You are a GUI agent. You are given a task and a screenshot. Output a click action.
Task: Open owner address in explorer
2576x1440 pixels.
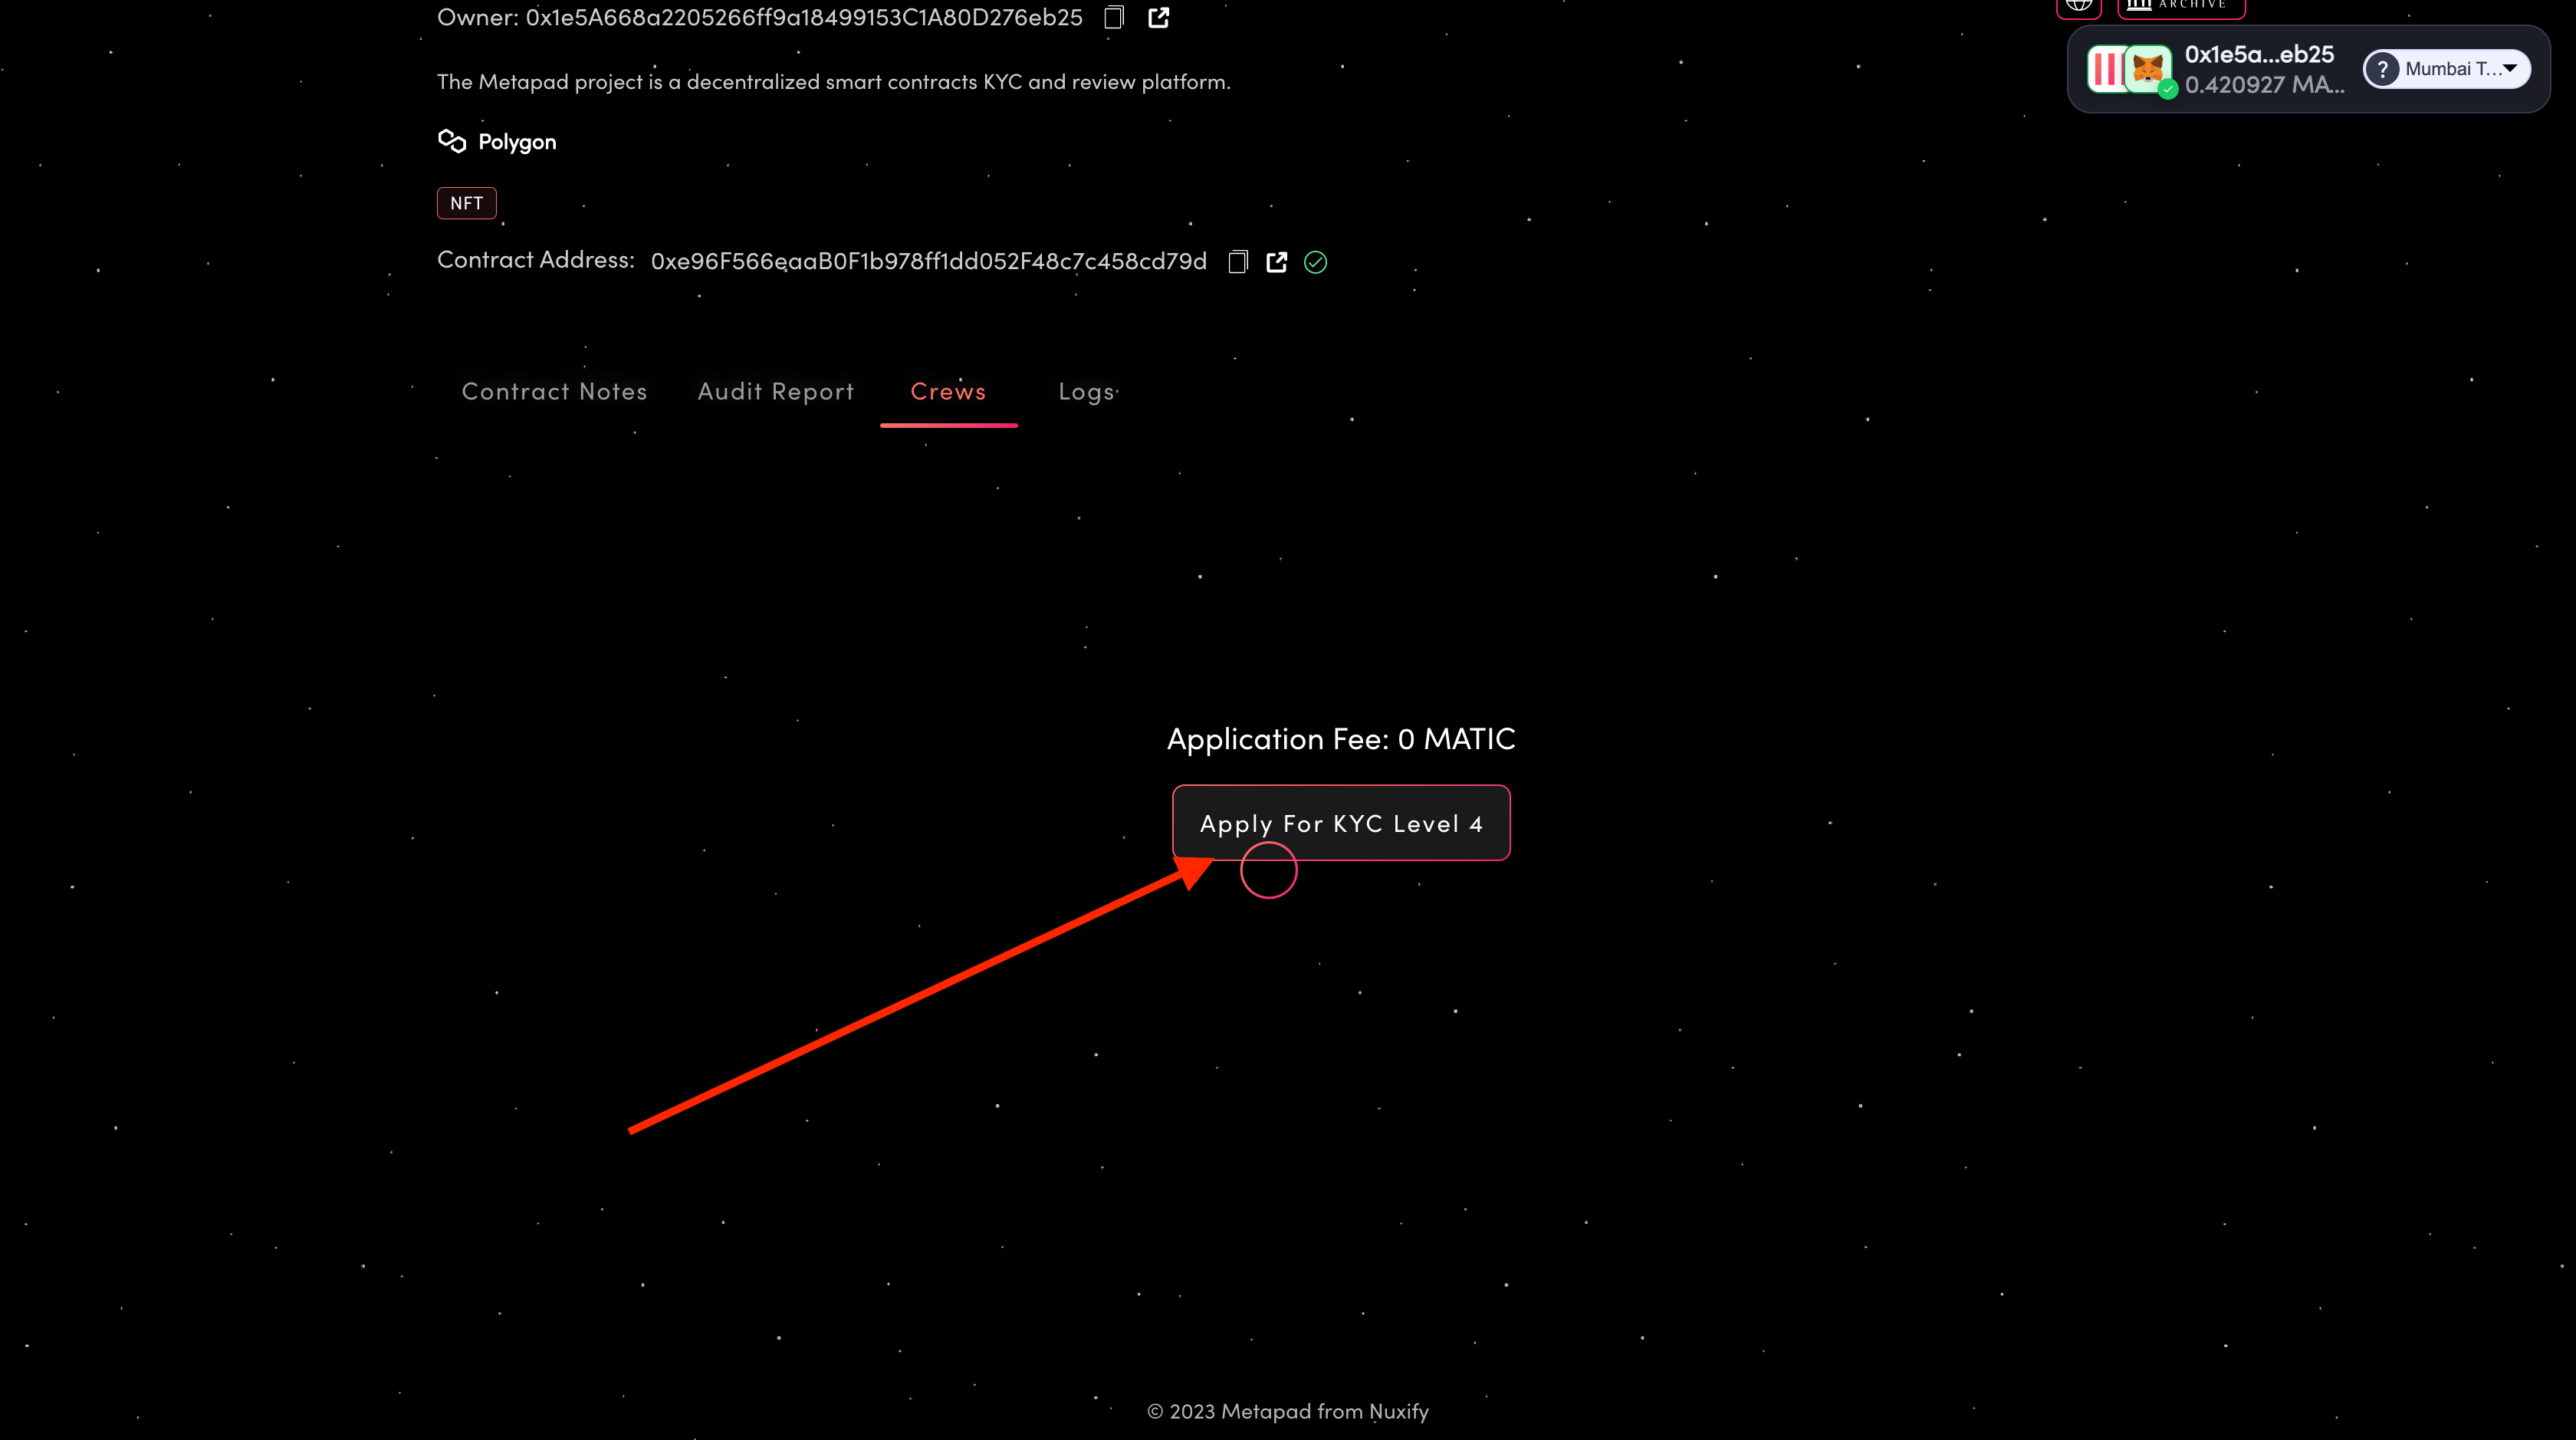(1158, 17)
